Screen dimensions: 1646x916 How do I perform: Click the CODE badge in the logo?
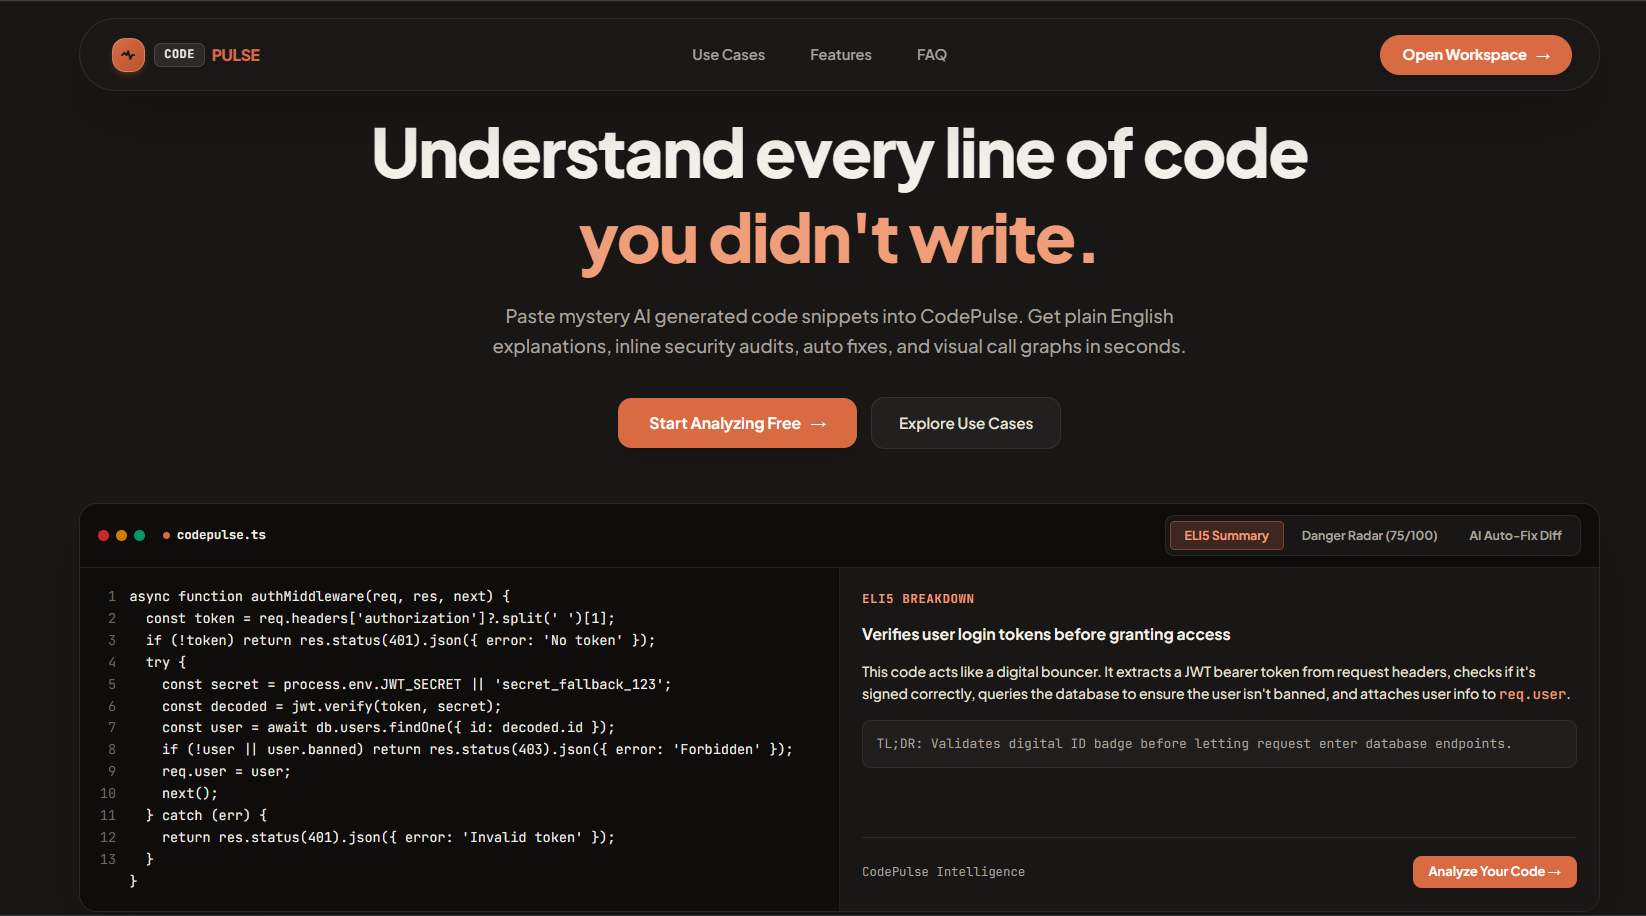(179, 55)
